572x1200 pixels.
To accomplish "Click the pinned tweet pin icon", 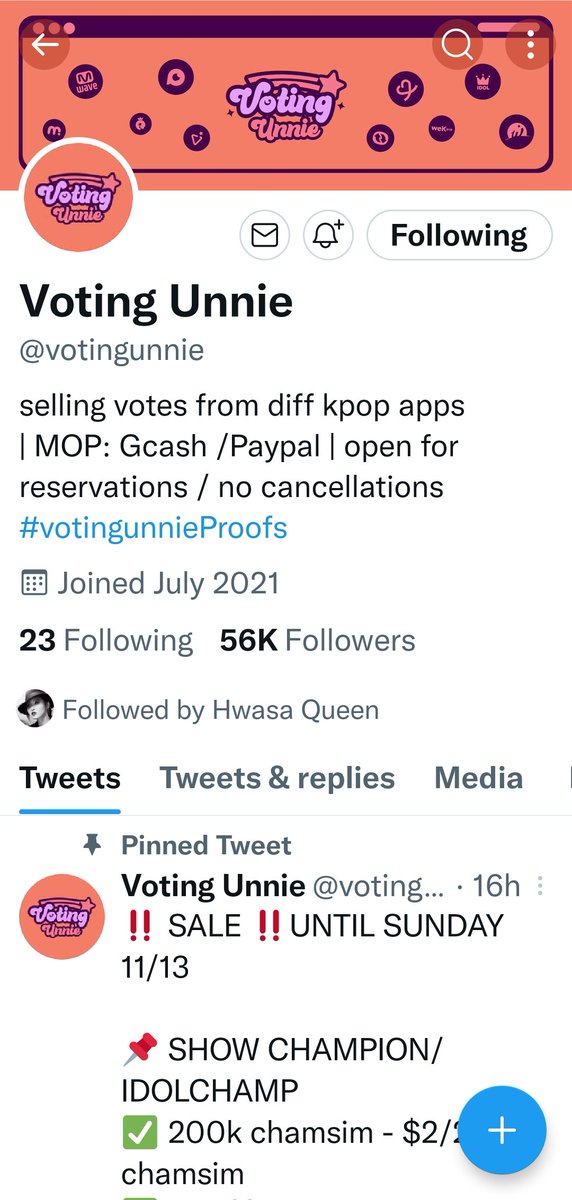I will 93,846.
